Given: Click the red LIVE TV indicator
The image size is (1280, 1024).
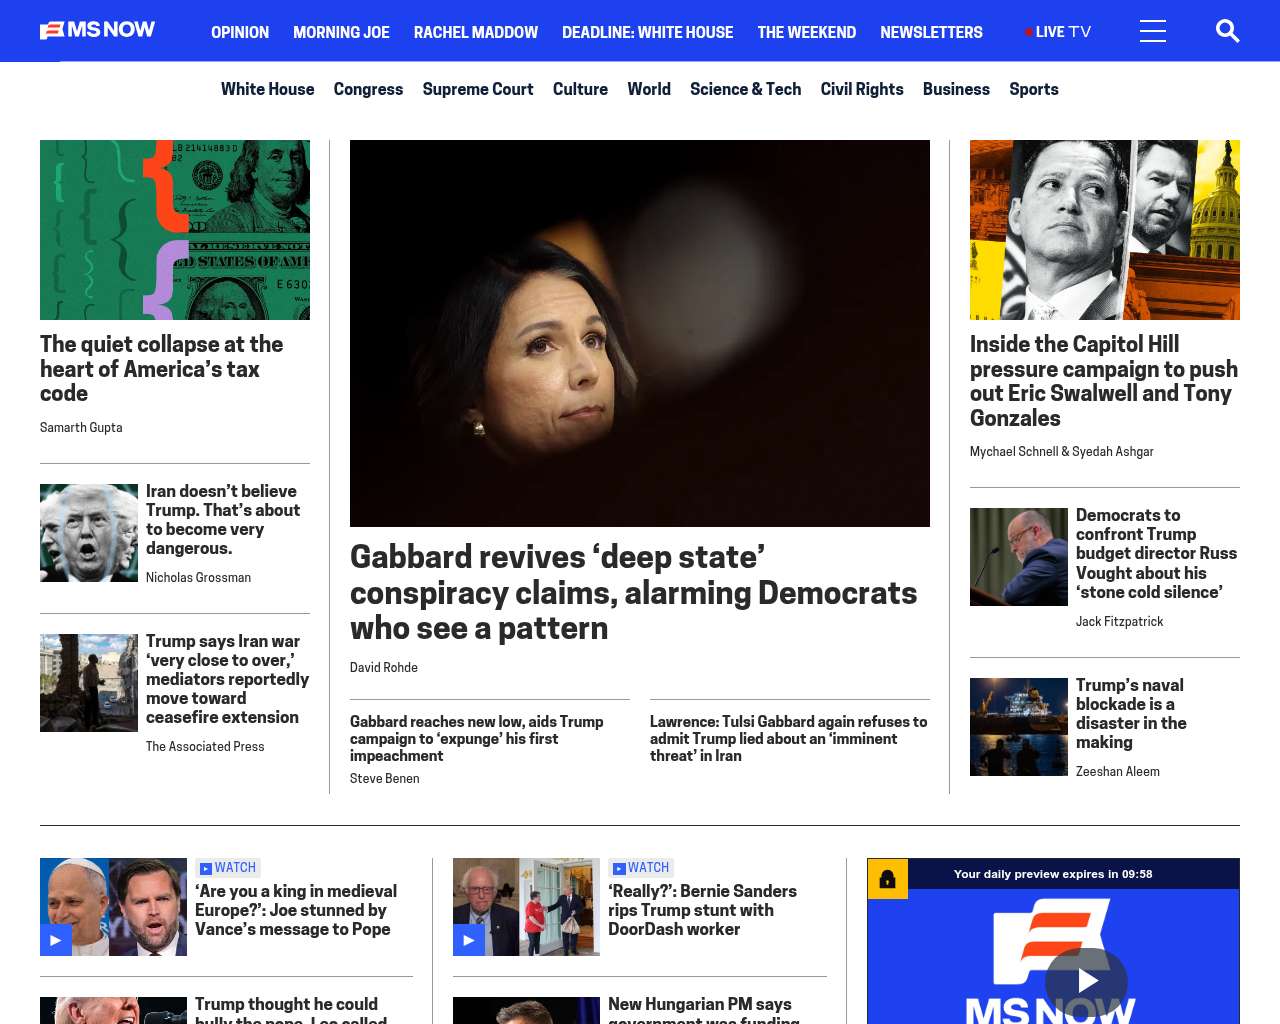Looking at the screenshot, I should point(1058,32).
